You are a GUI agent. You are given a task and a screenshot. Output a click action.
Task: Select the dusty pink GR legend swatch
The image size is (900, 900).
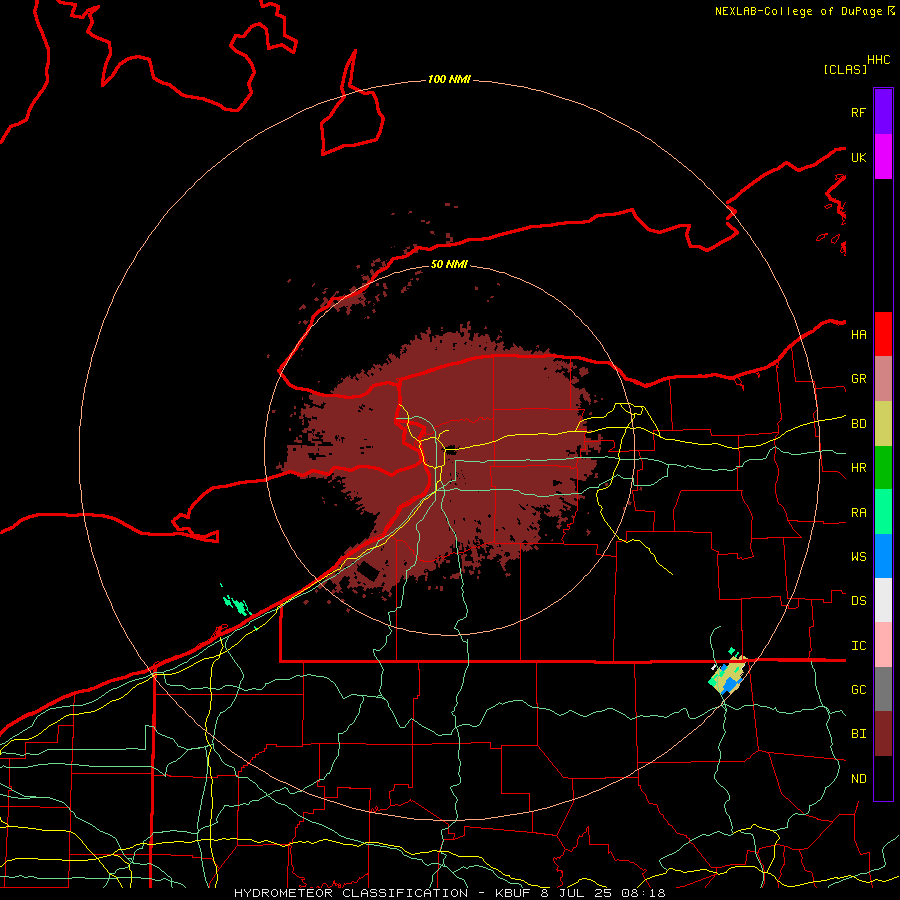[x=883, y=379]
